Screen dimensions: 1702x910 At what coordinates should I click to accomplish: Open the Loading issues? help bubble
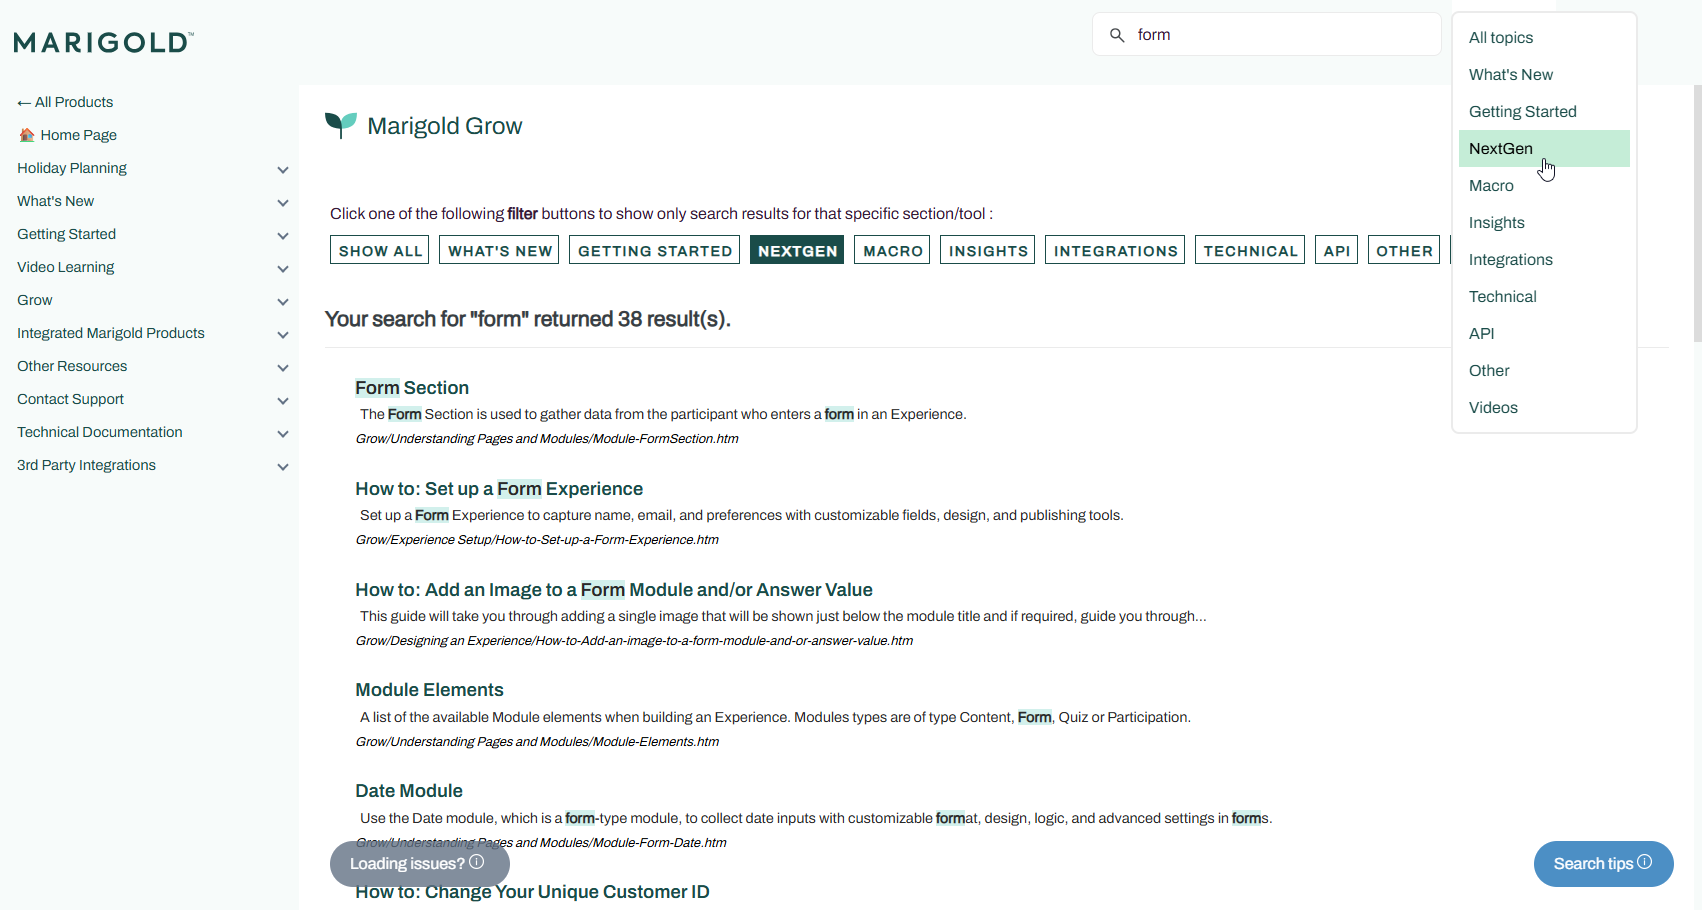[x=418, y=863]
